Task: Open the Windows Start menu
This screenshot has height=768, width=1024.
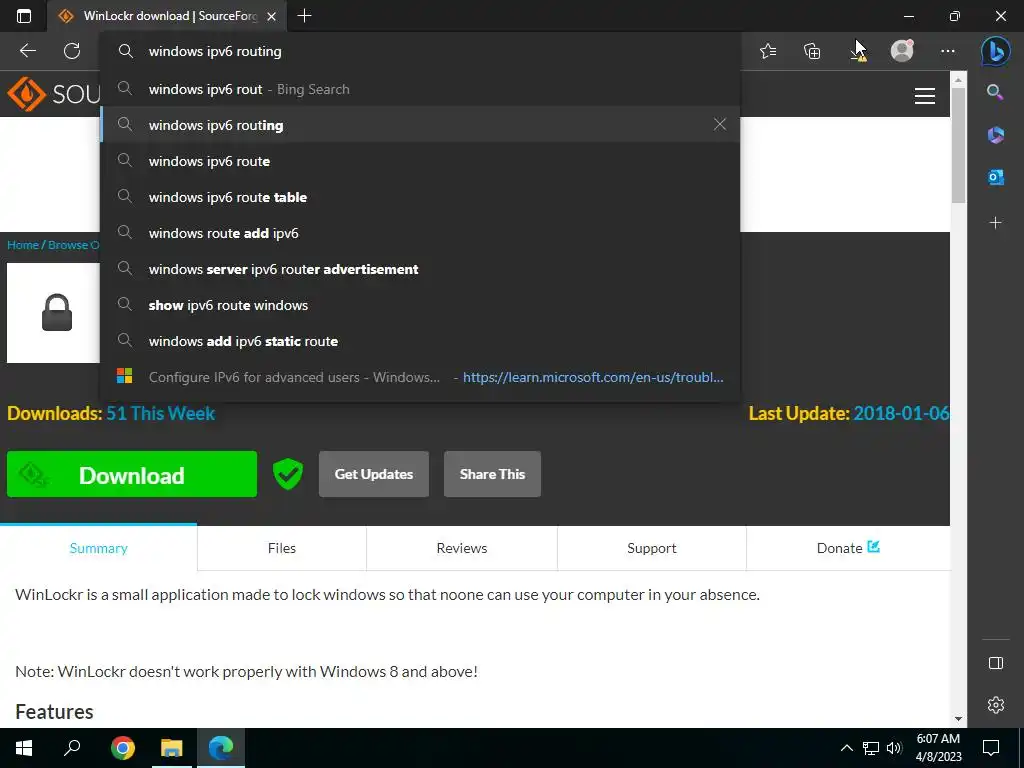Action: coord(24,748)
